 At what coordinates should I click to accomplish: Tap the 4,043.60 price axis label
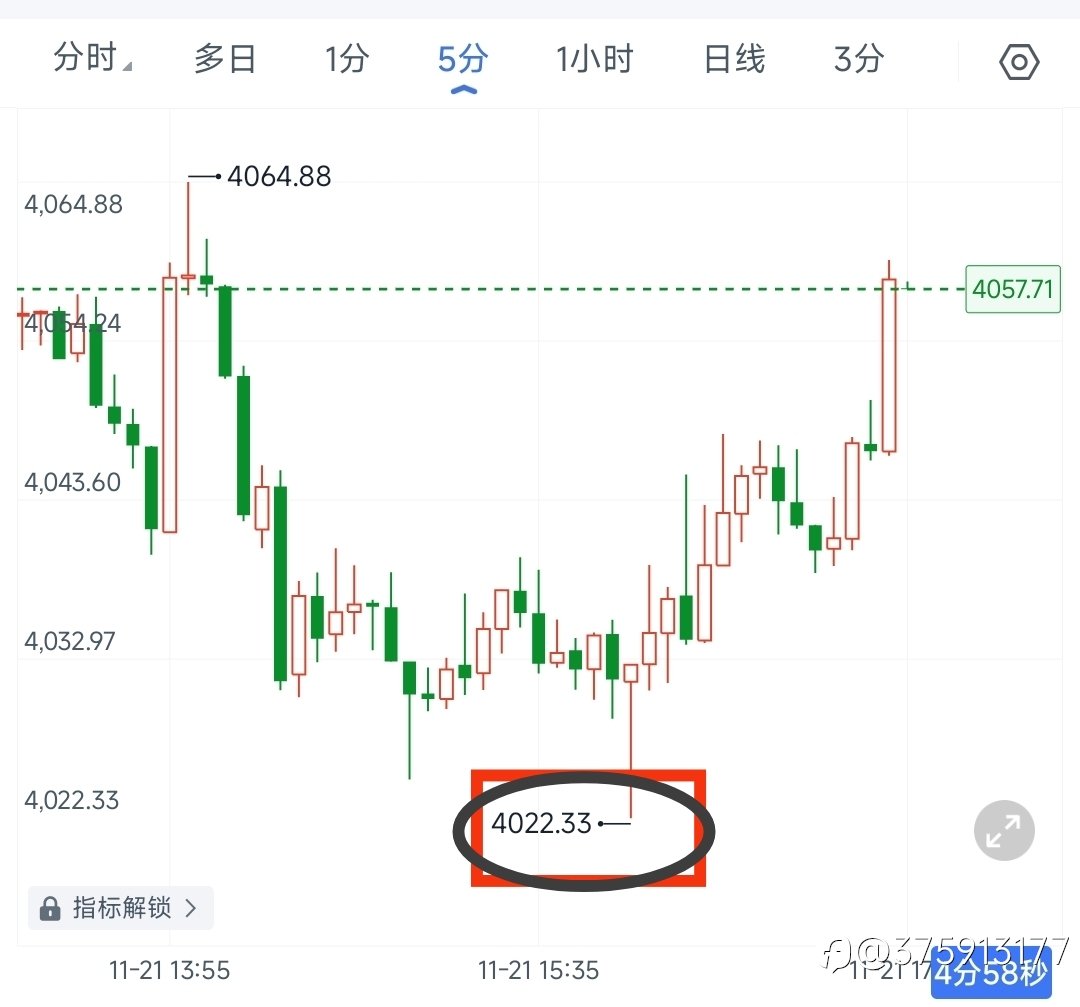pyautogui.click(x=72, y=482)
